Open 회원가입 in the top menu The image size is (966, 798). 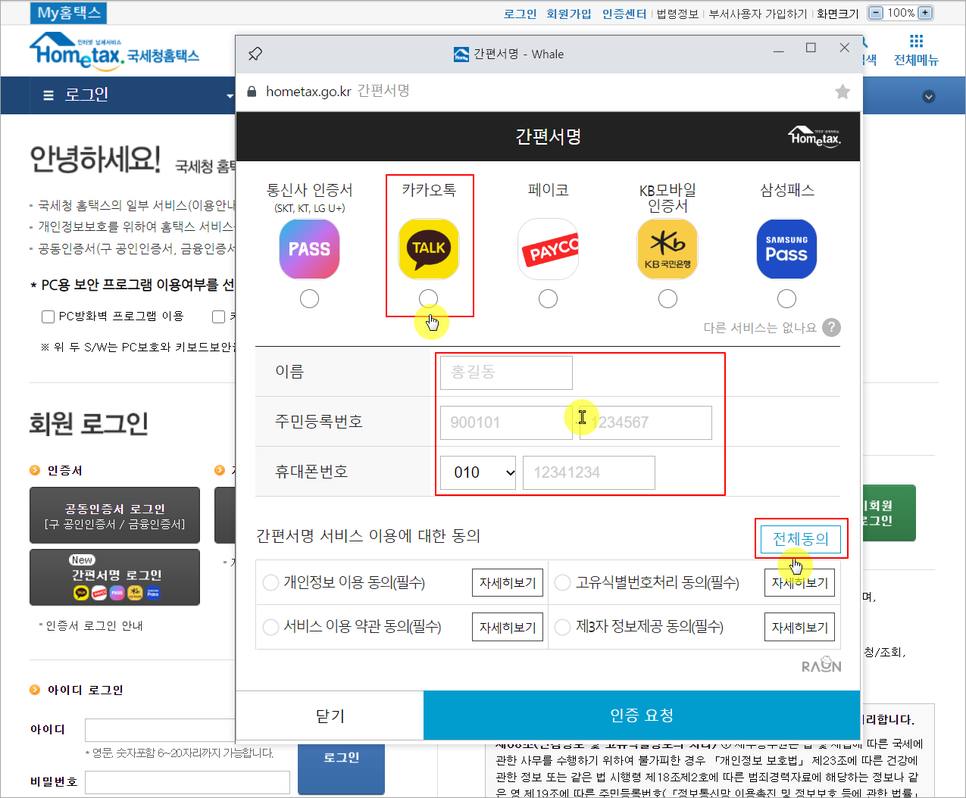coord(569,14)
